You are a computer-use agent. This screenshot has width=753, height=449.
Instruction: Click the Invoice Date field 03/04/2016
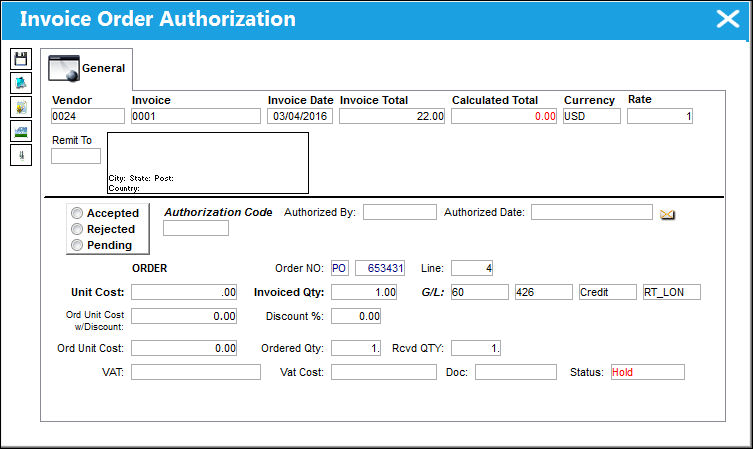(300, 116)
